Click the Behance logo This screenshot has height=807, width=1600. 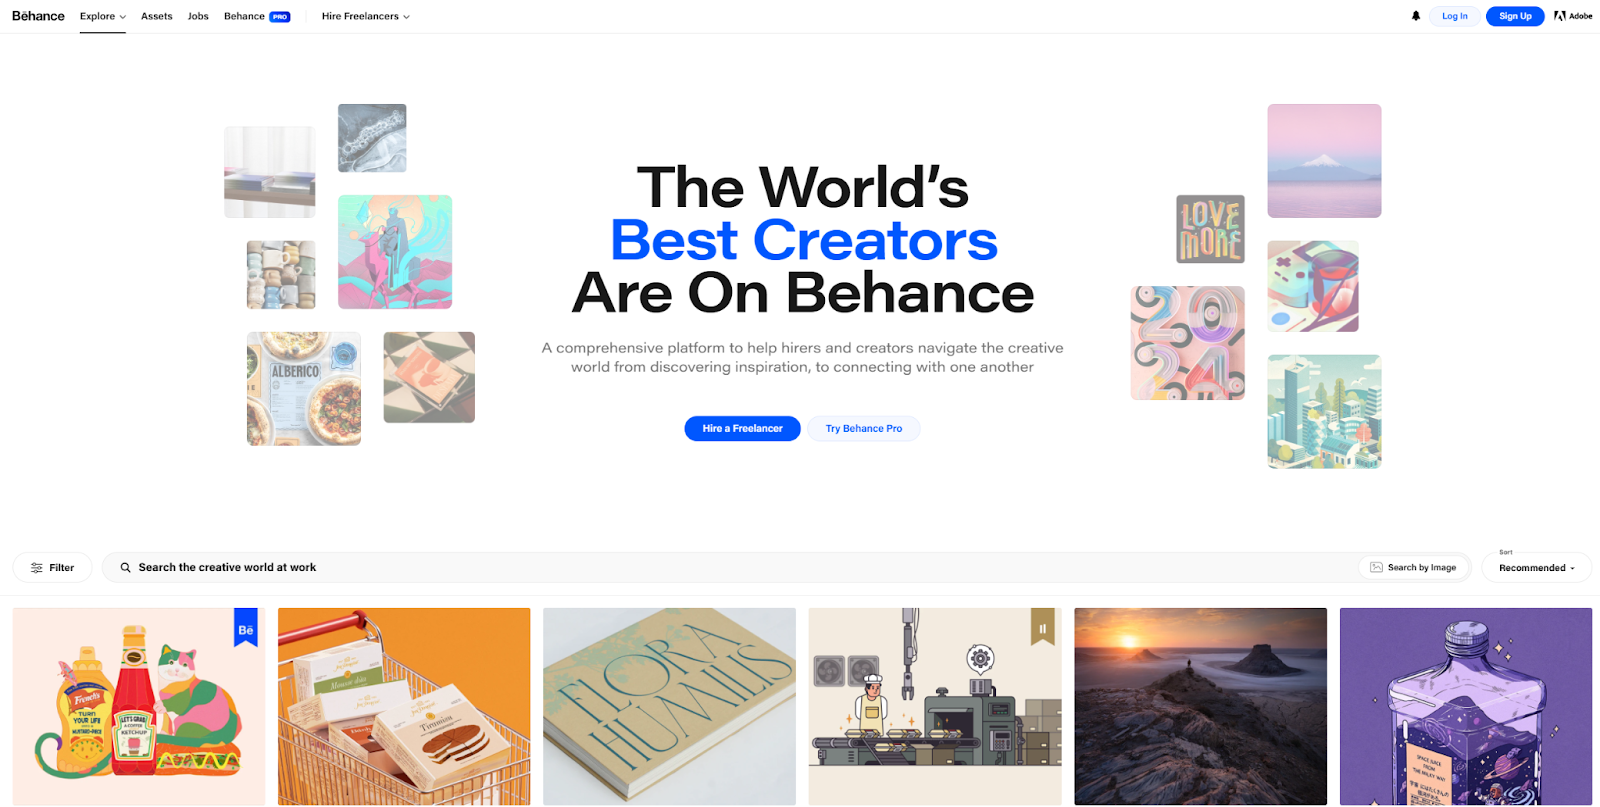38,16
